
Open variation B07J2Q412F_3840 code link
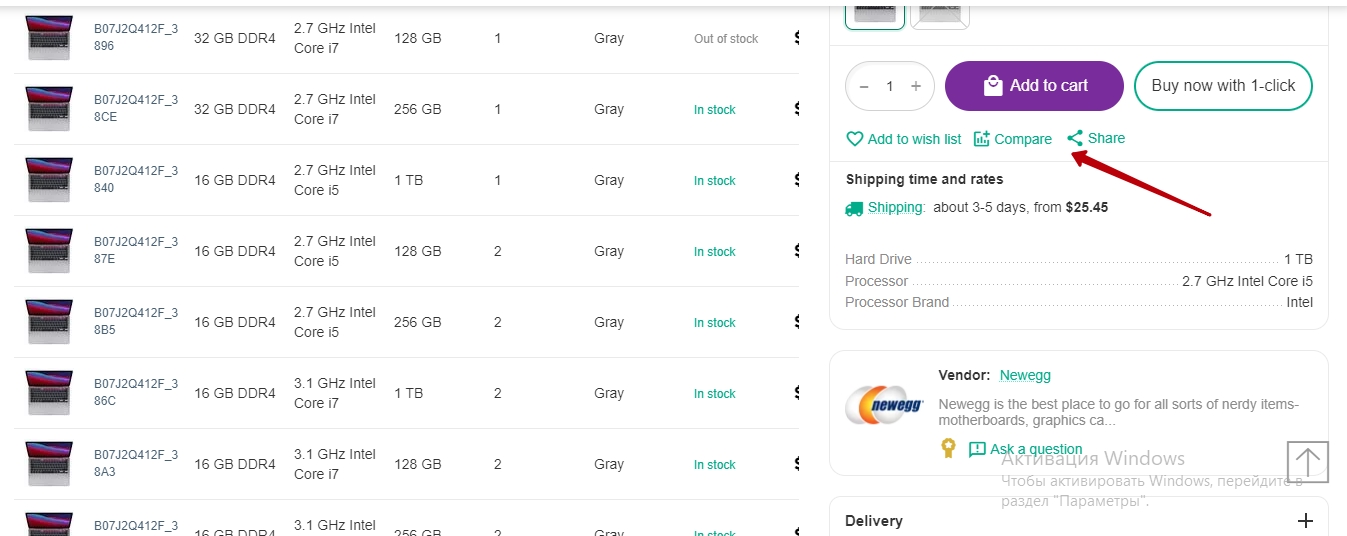[136, 179]
